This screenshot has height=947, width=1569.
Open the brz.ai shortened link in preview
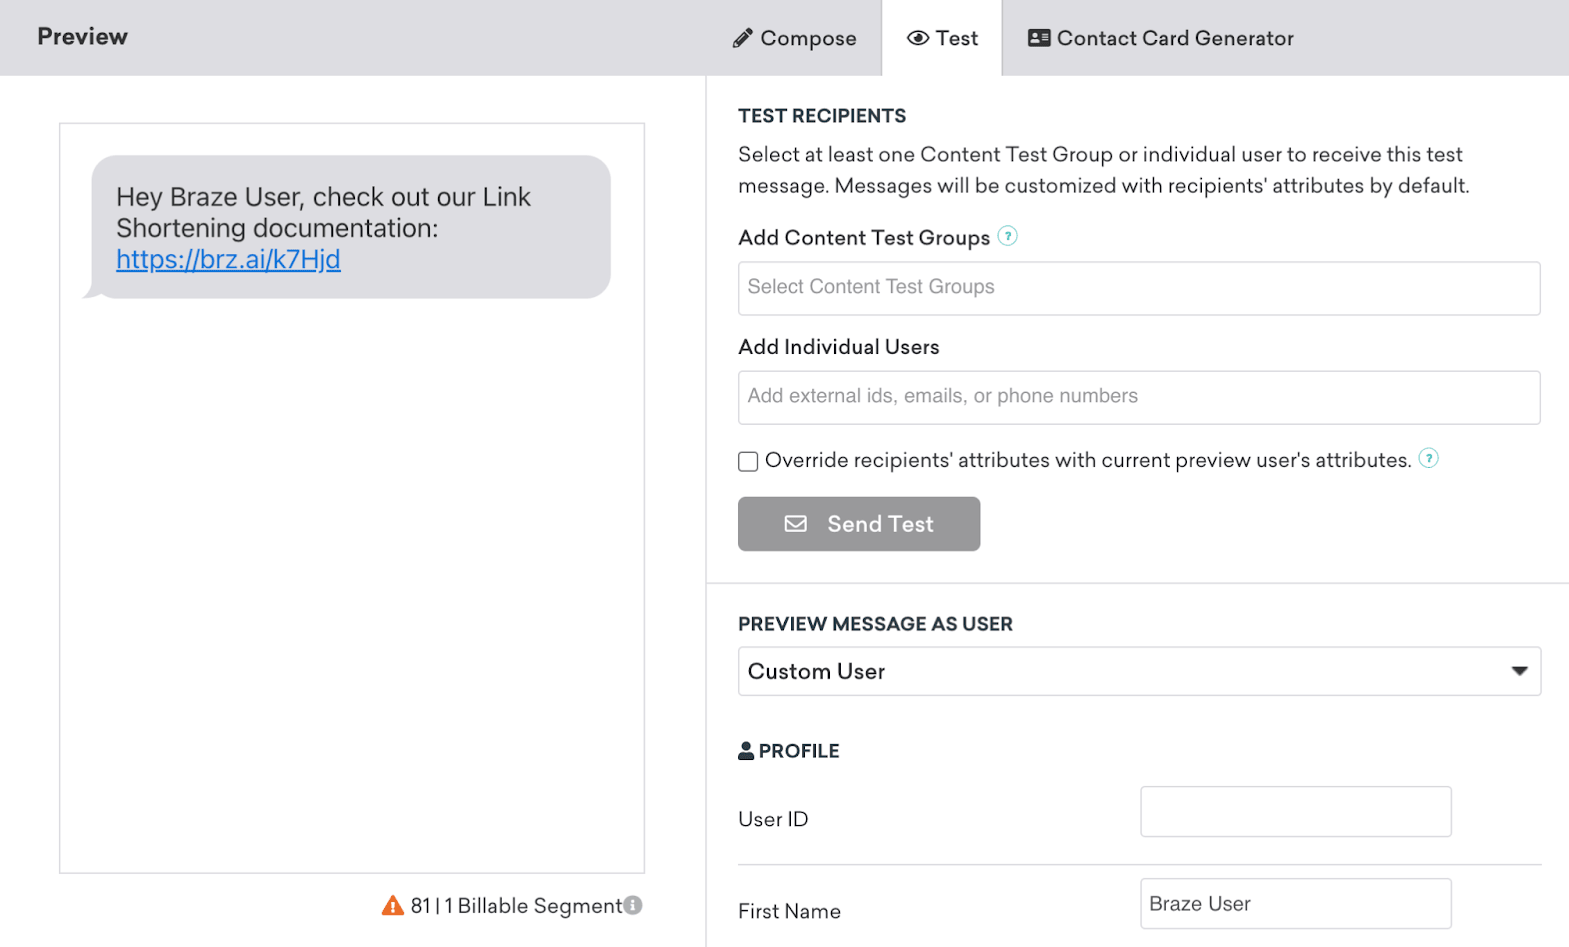pos(228,259)
